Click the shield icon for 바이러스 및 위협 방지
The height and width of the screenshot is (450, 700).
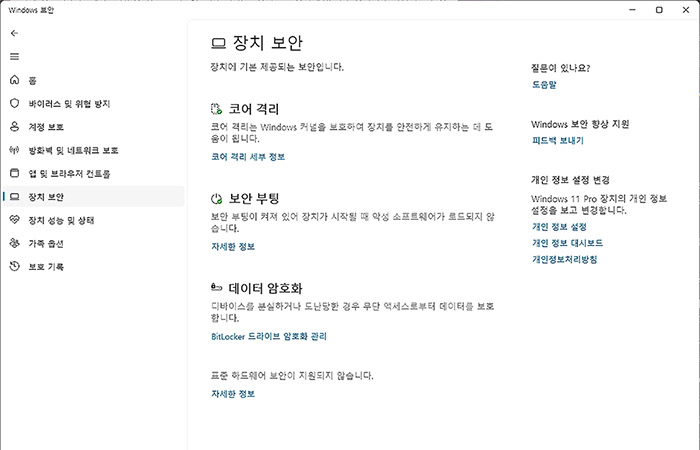(14, 103)
